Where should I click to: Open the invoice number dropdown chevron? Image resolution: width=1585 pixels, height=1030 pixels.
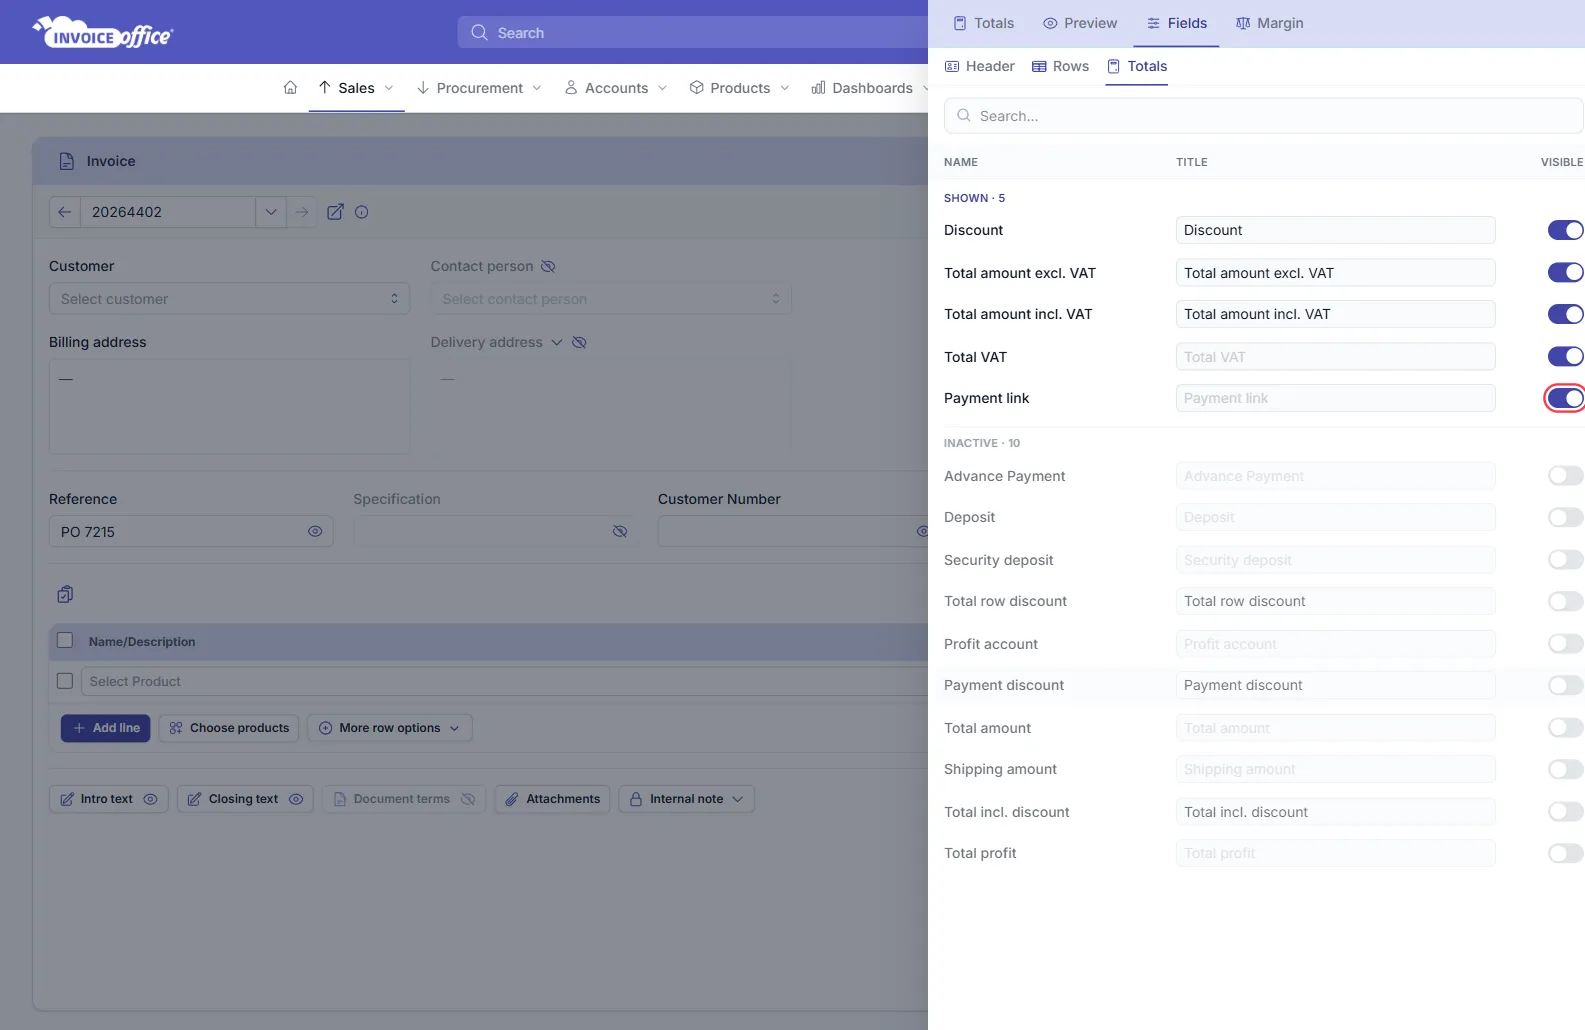(271, 212)
